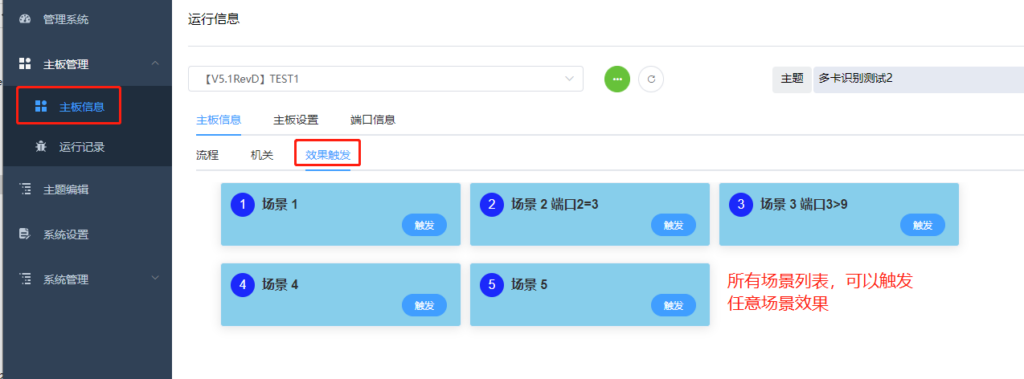
Task: Open the V5.1RevD TEST1 board dropdown
Action: point(385,78)
